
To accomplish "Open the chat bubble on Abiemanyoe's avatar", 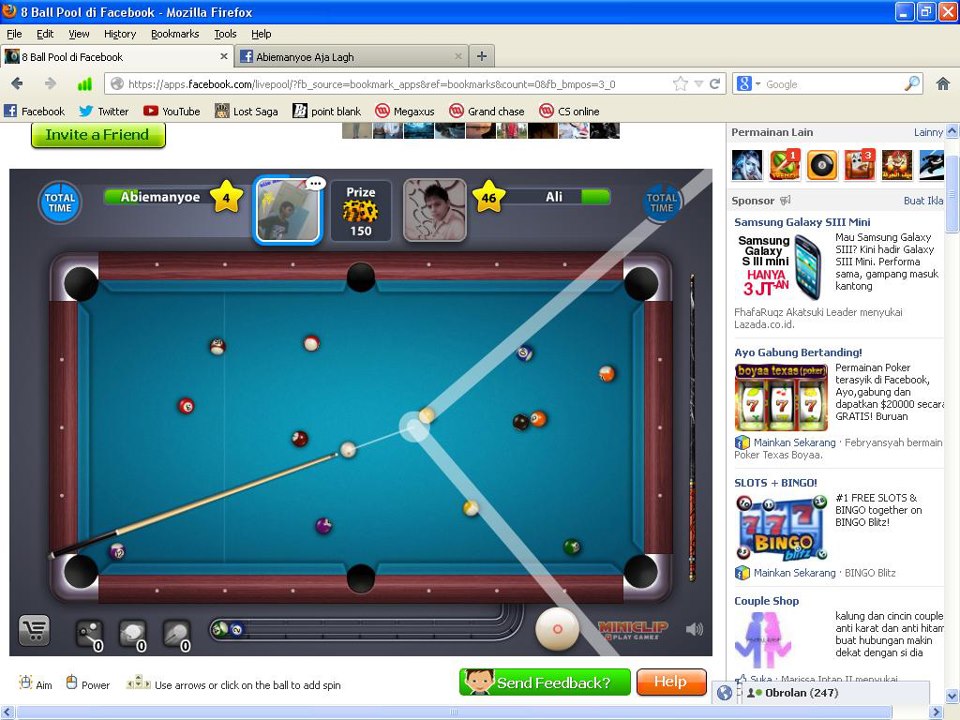I will [x=315, y=183].
